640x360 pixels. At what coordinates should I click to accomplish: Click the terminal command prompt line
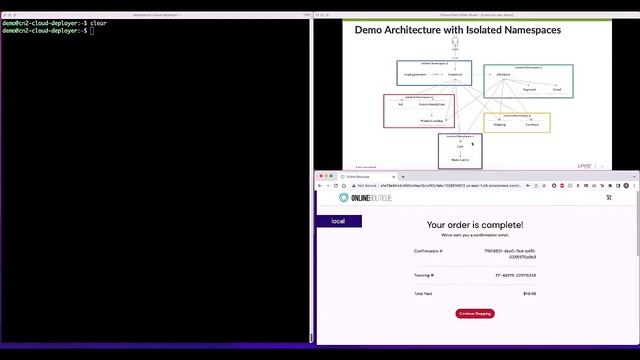click(x=48, y=31)
